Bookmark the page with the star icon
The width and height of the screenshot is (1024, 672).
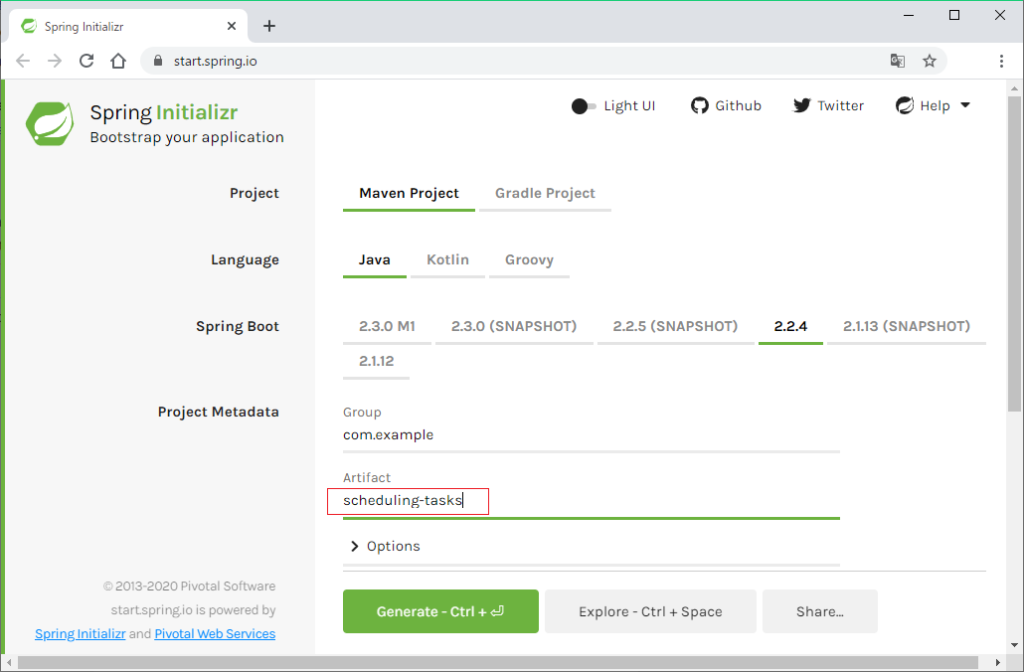(x=930, y=60)
